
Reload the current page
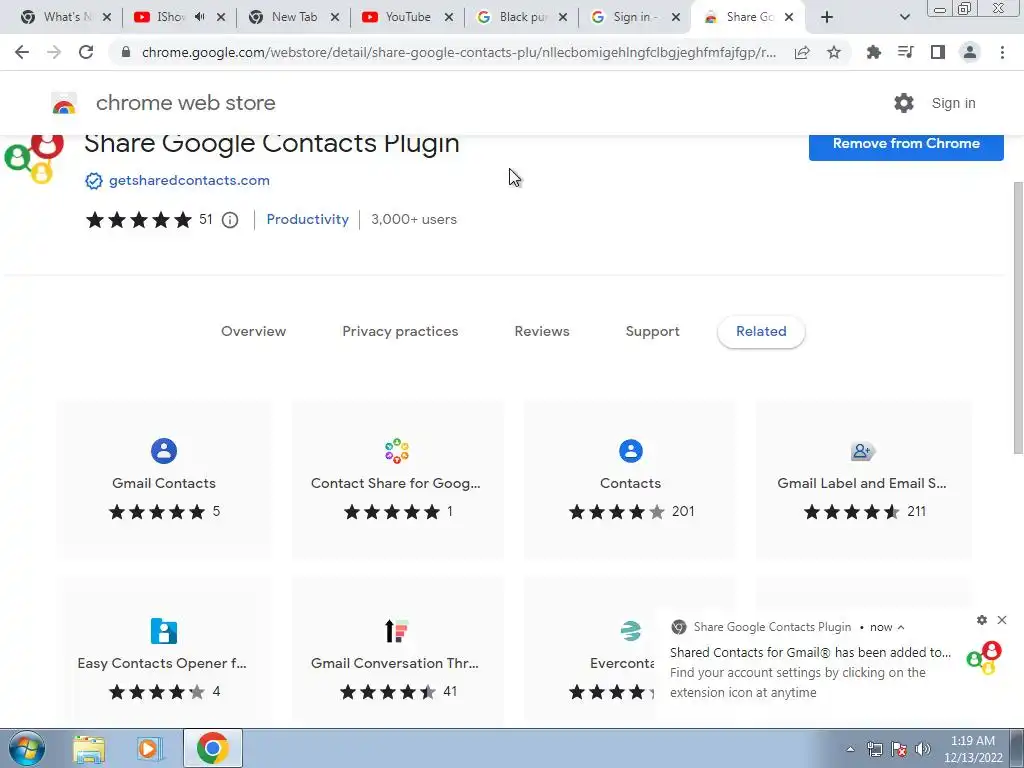[86, 52]
